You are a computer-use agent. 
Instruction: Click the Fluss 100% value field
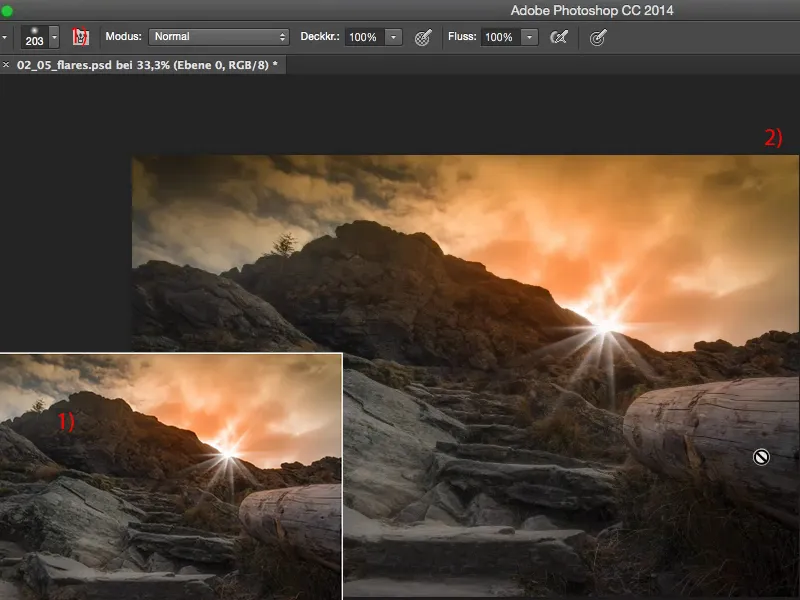coord(499,37)
